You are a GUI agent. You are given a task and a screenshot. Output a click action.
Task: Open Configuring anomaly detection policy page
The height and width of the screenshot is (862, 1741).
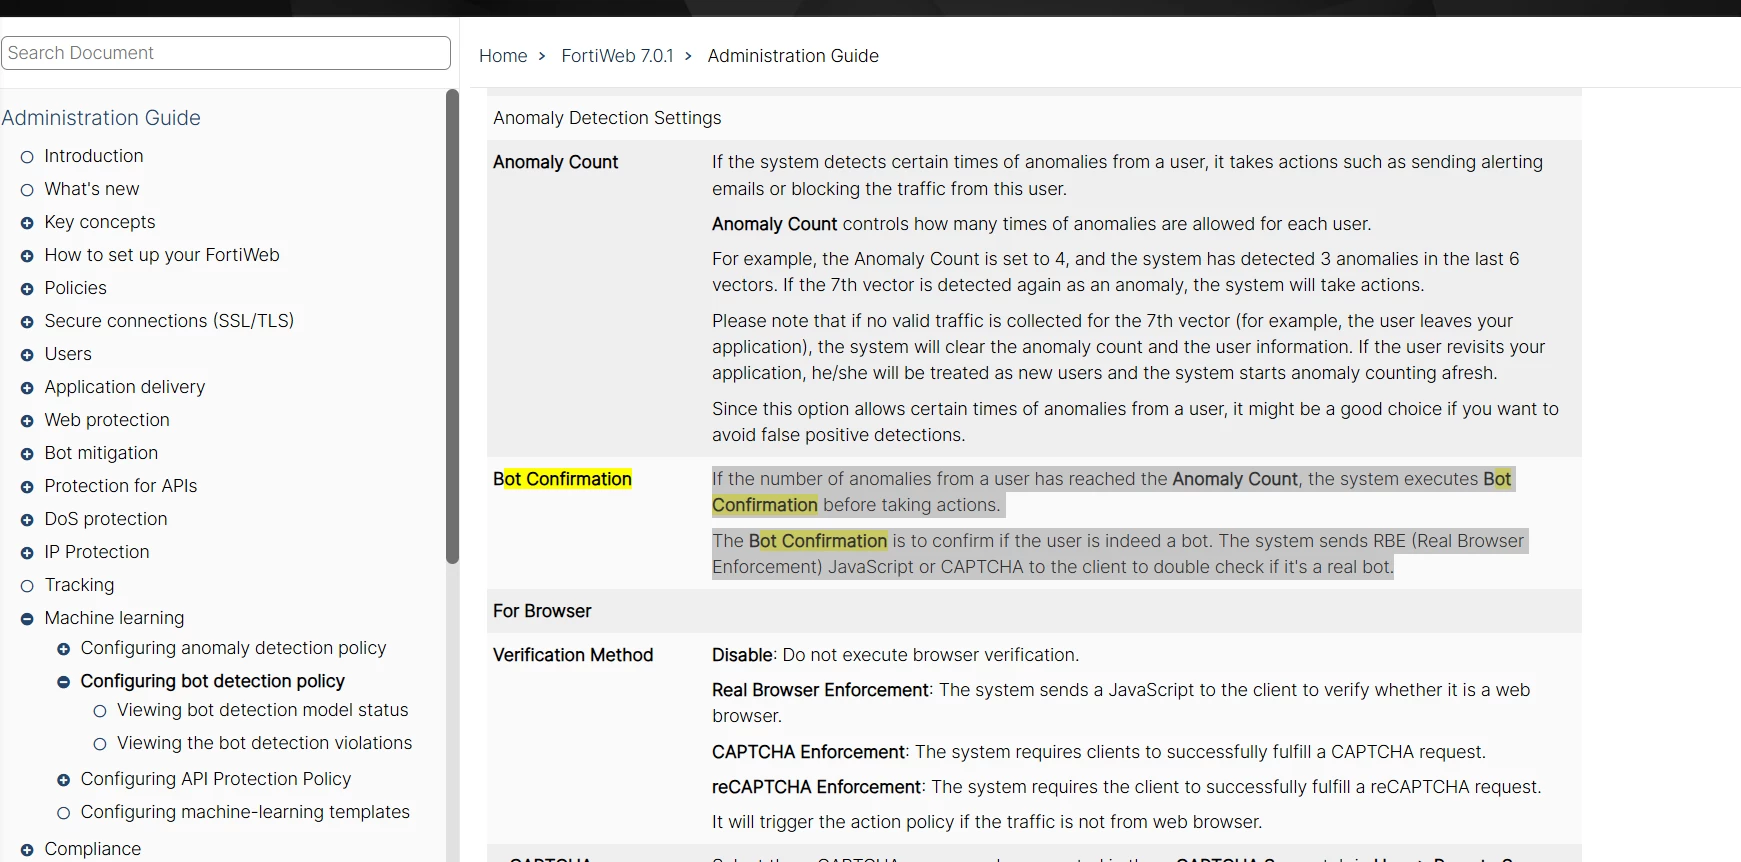(x=233, y=648)
